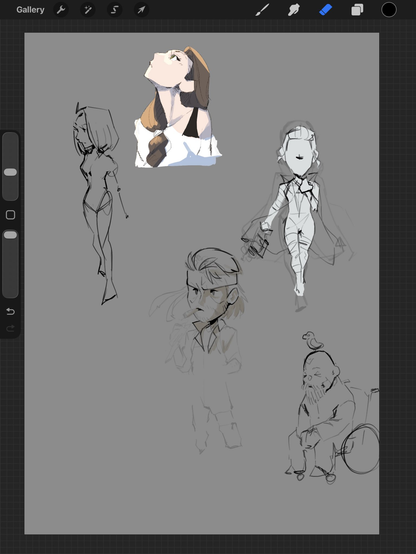Redo the last undone action

tap(10, 329)
